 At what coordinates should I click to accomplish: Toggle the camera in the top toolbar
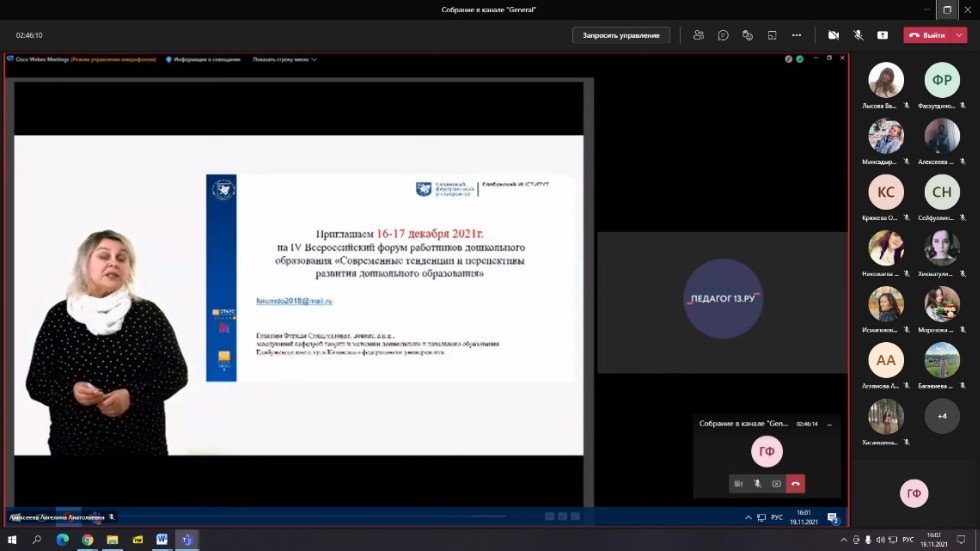833,35
